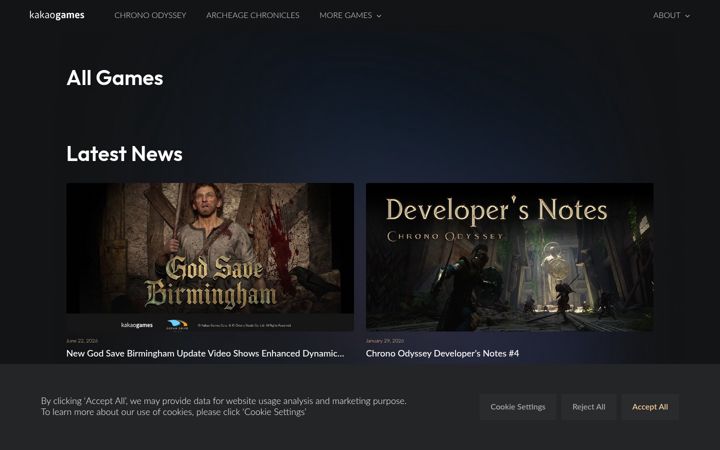Click the kakaogames logo in header
Screen dimensions: 720x450
(x=56, y=15)
